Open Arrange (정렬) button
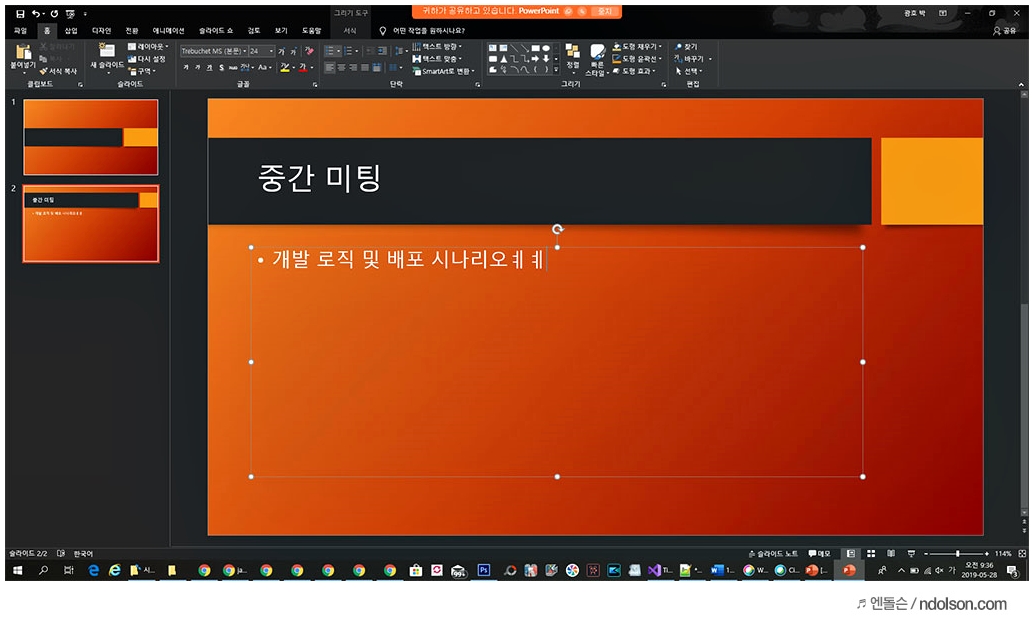 click(572, 58)
